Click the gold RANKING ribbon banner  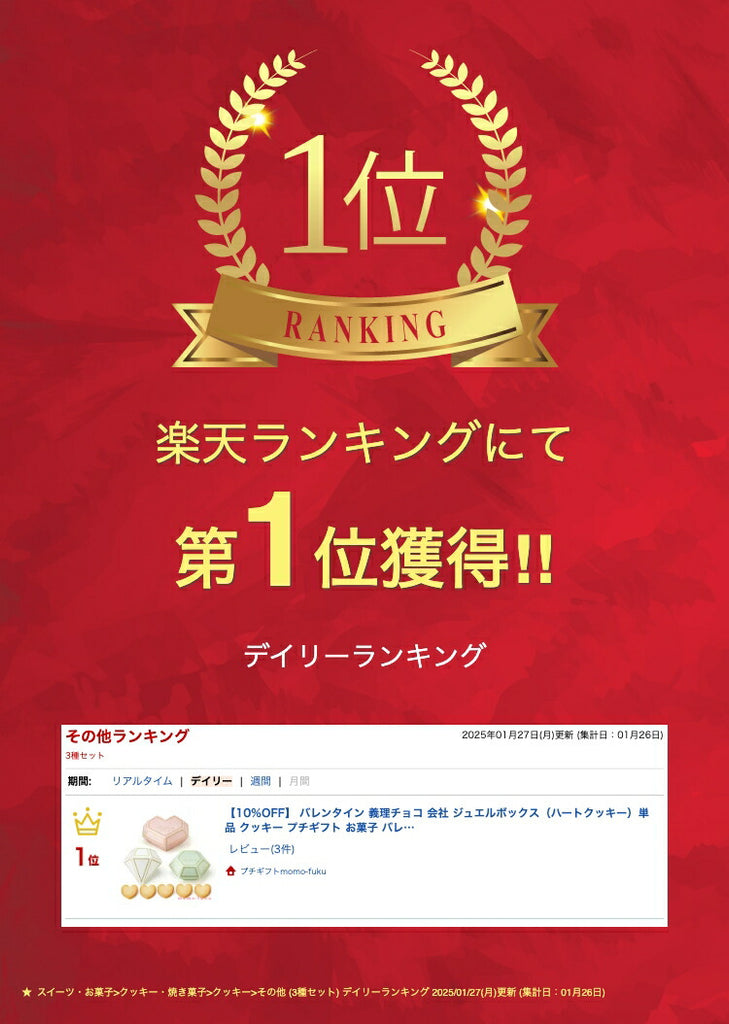[364, 323]
